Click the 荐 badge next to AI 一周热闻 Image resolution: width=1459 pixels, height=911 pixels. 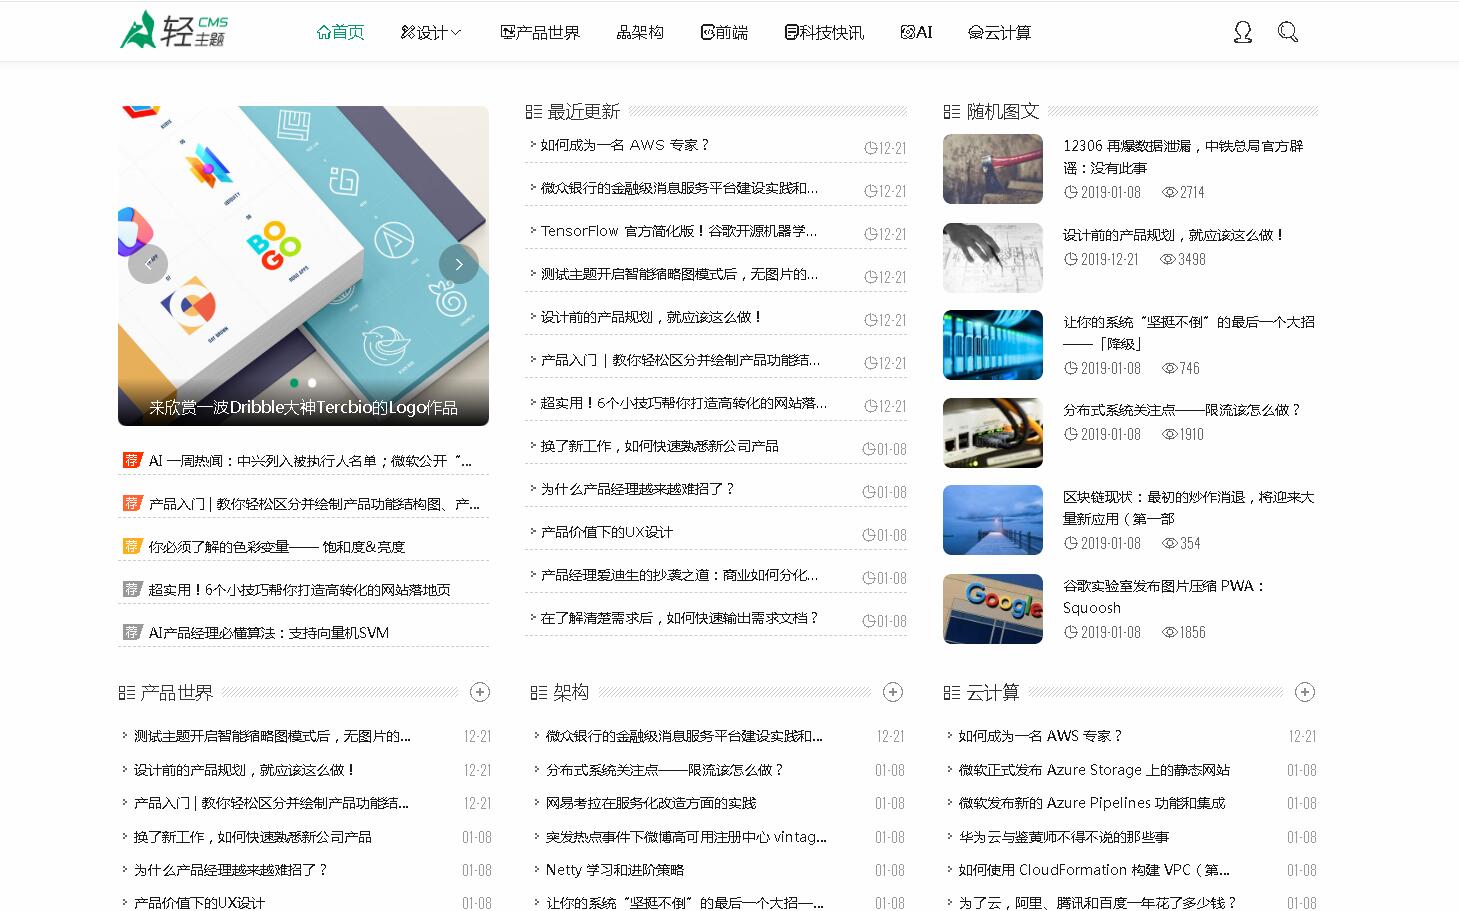(132, 460)
